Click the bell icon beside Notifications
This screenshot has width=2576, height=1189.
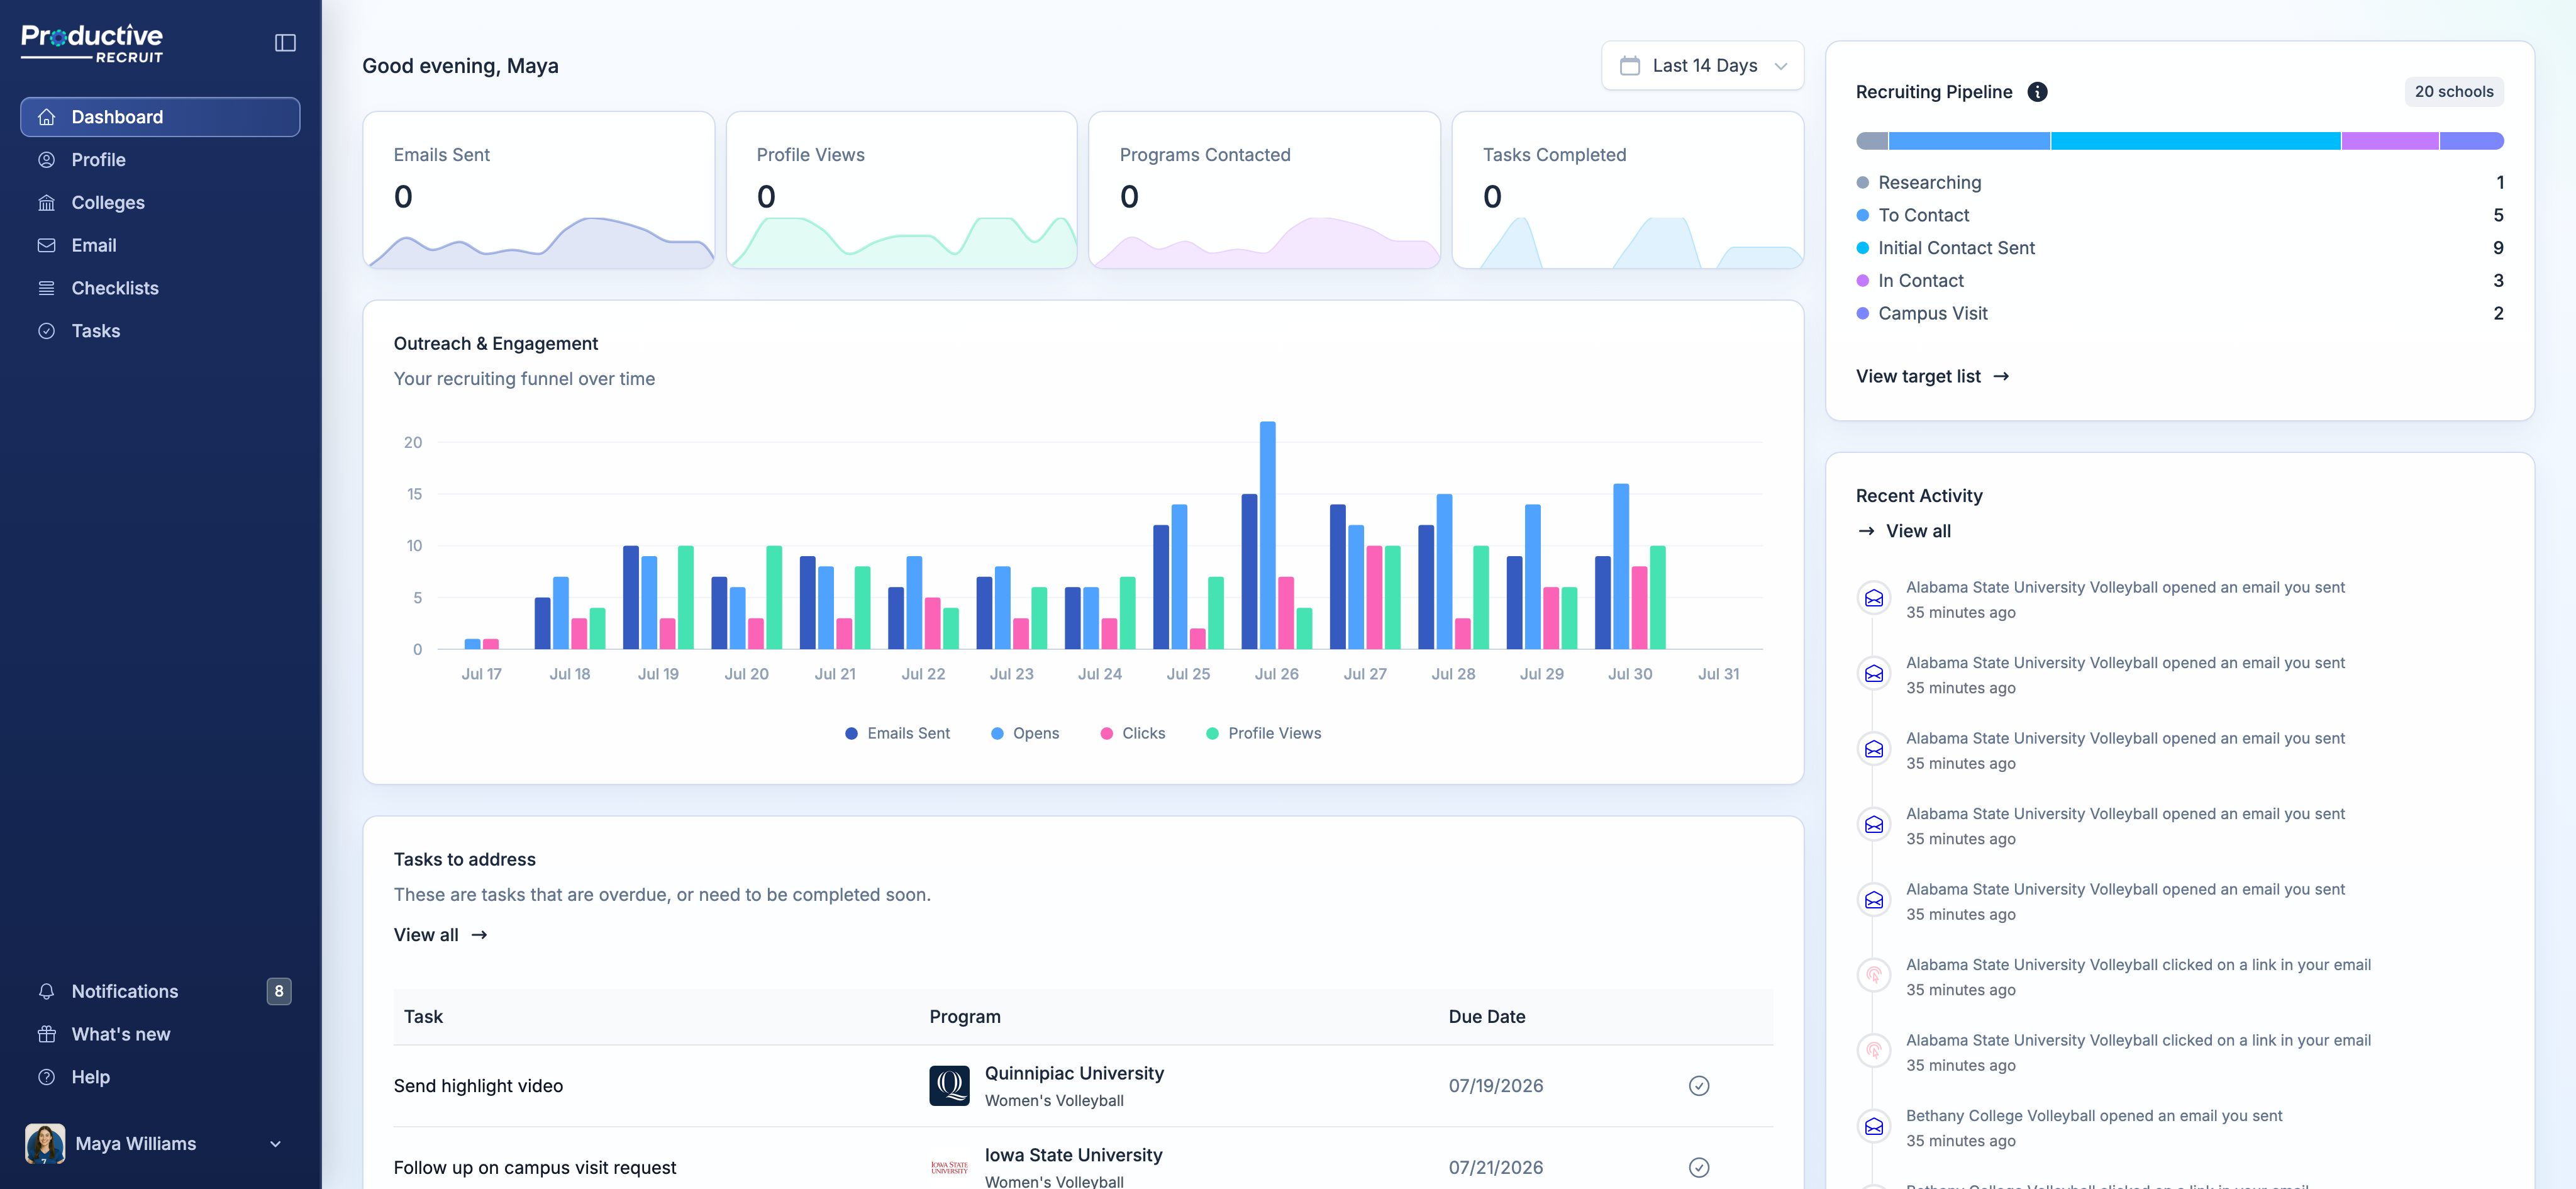click(x=46, y=991)
